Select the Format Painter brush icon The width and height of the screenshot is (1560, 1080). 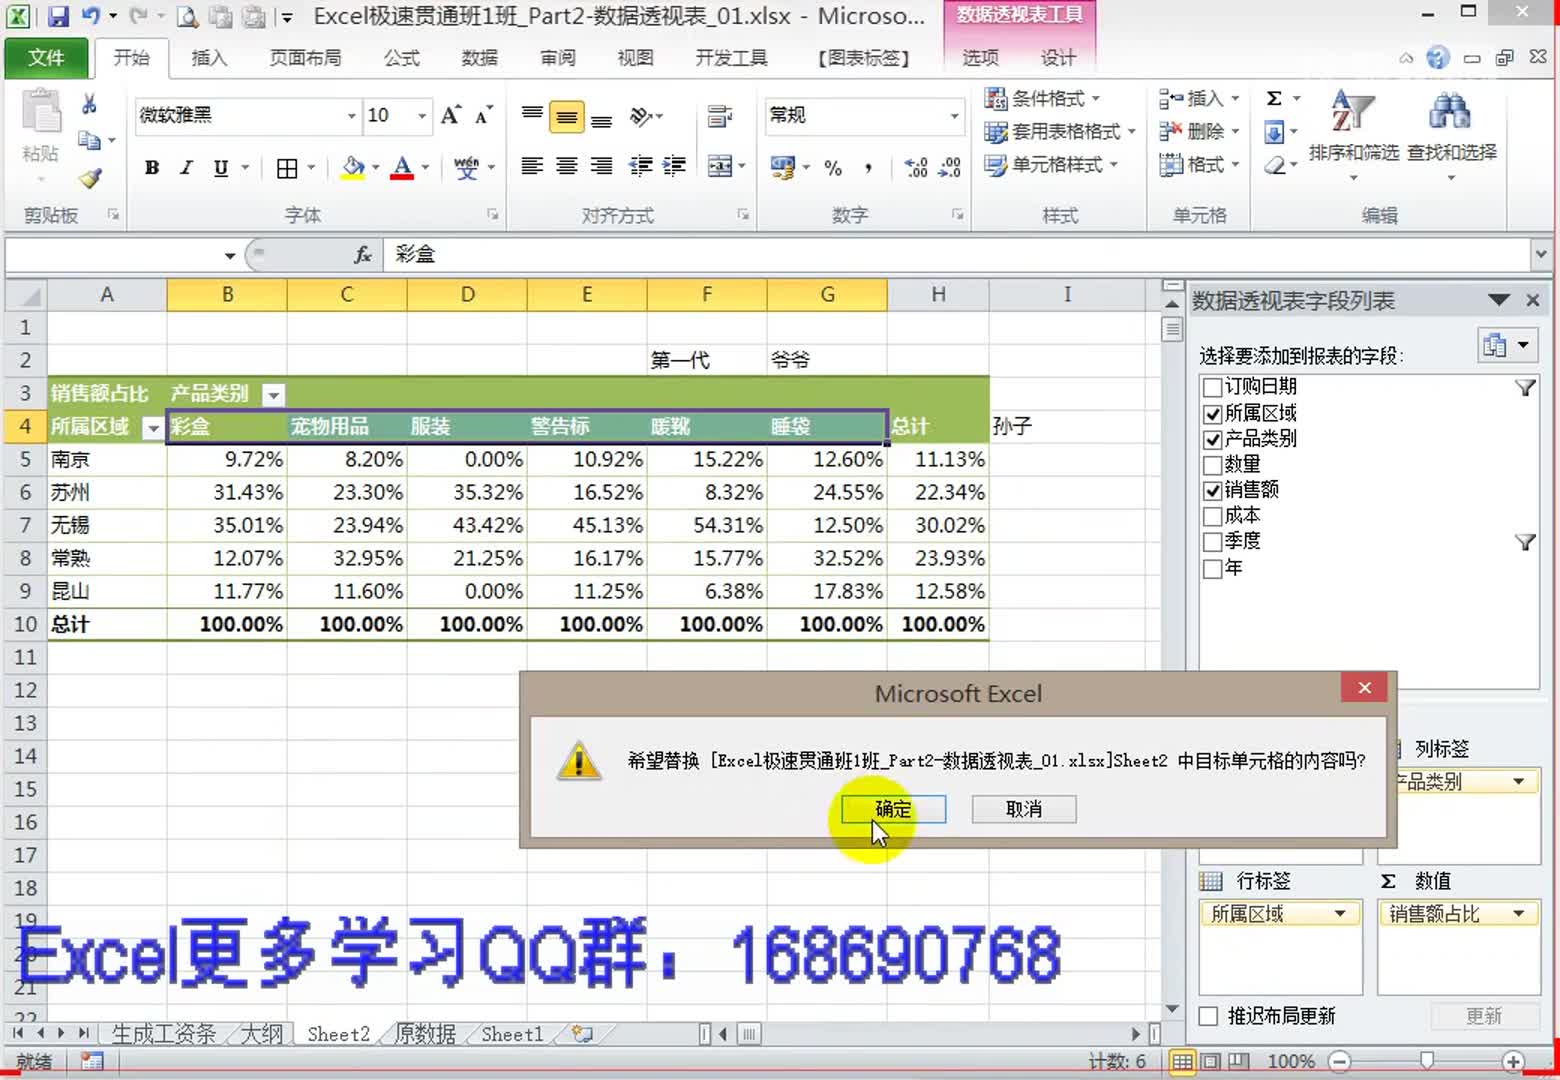pyautogui.click(x=90, y=178)
